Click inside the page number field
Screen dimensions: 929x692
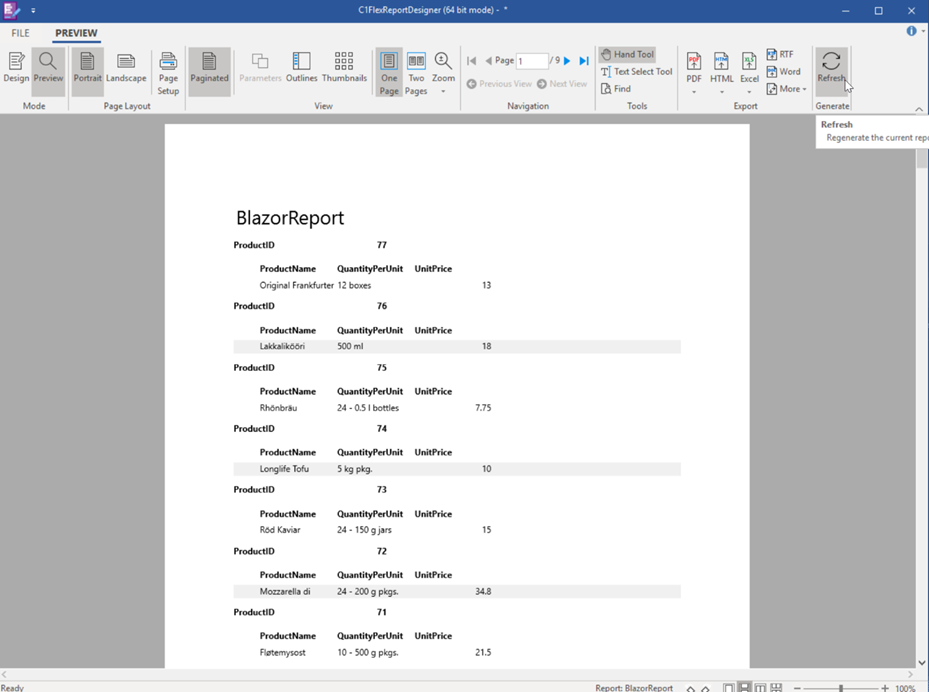(x=534, y=60)
